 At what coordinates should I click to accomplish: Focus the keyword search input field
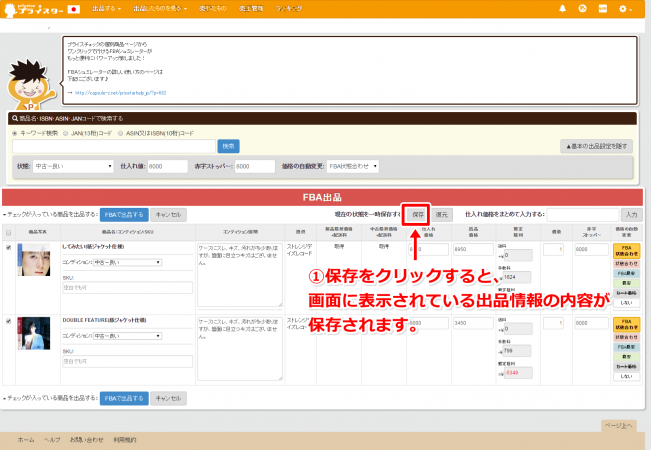(114, 146)
